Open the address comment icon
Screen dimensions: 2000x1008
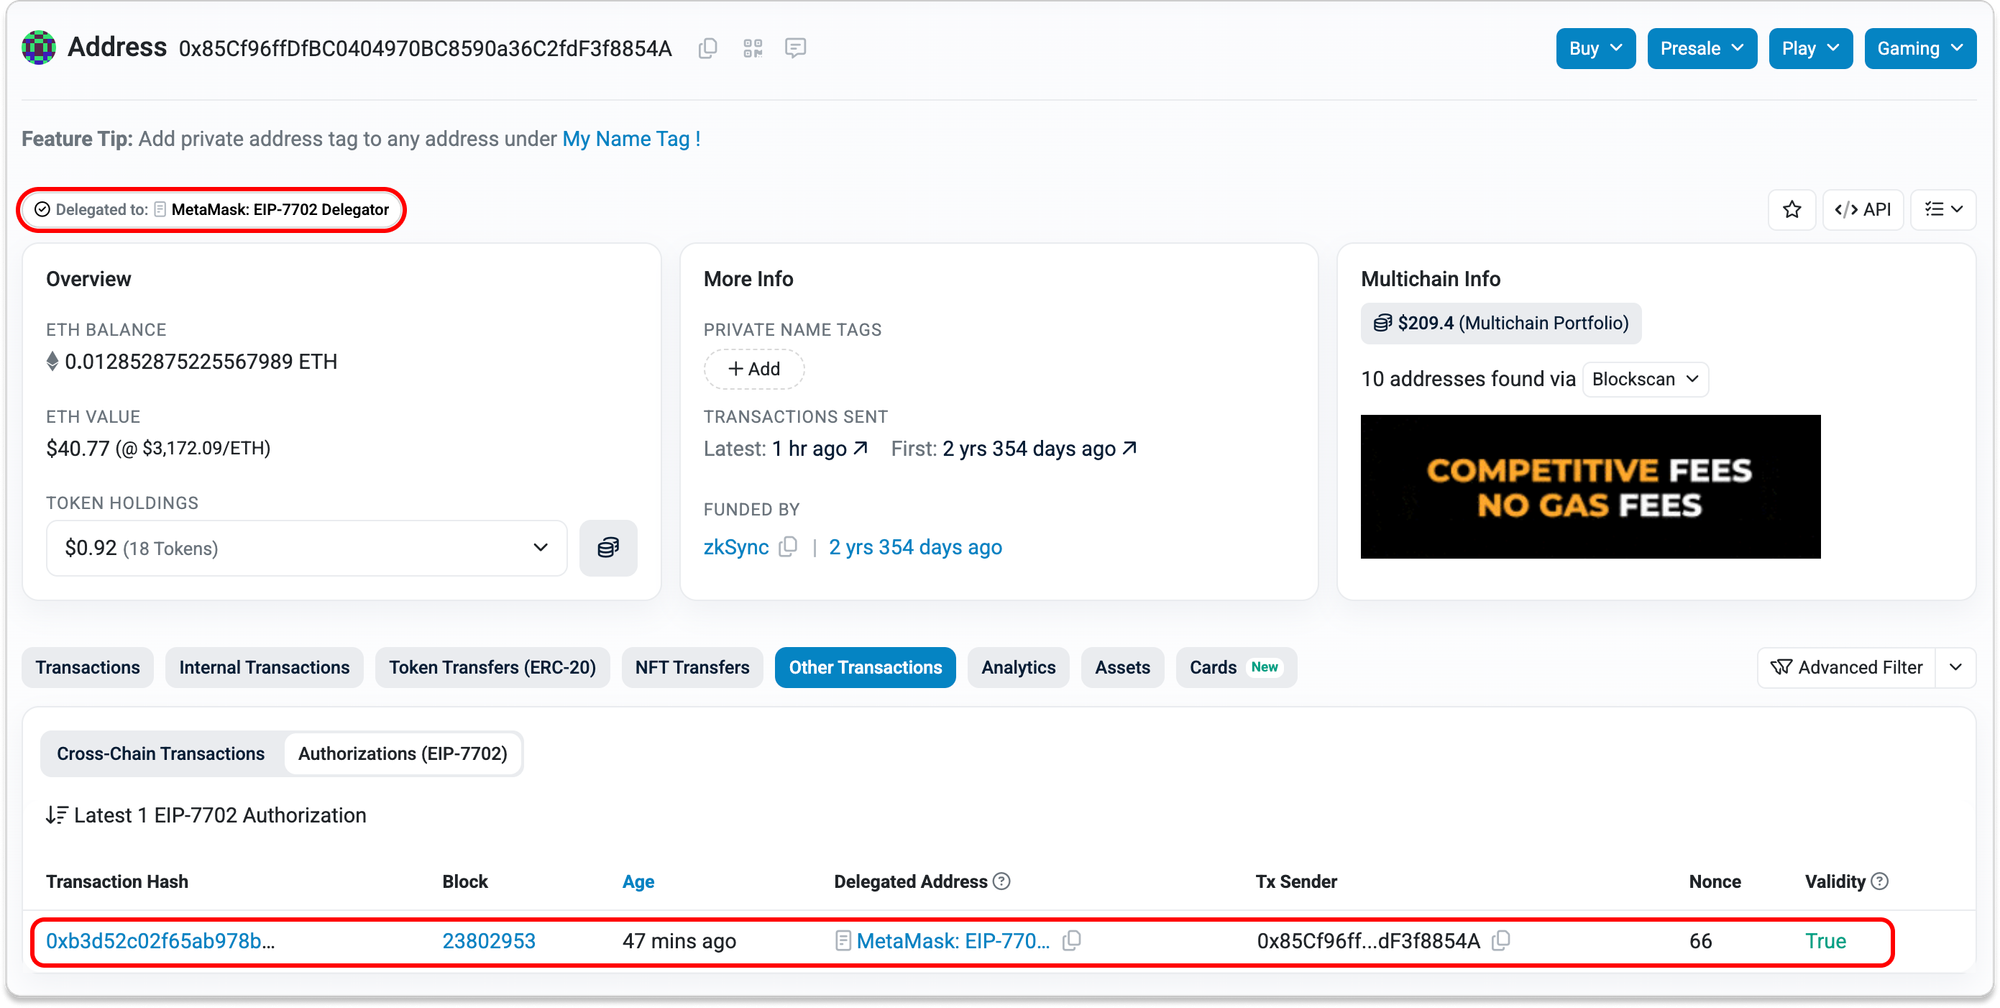[795, 48]
